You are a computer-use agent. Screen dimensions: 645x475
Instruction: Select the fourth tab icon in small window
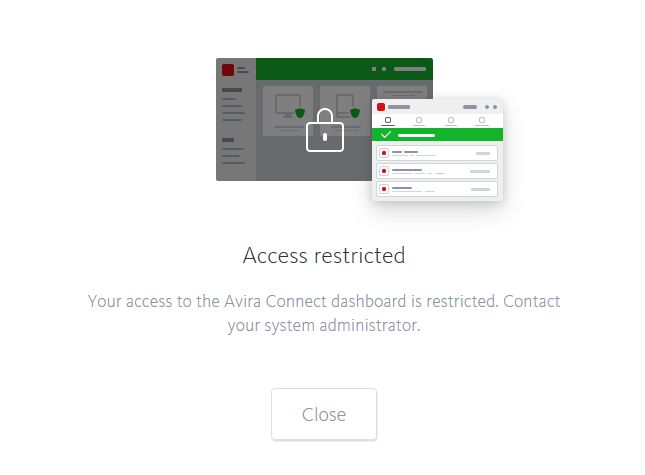click(x=482, y=120)
